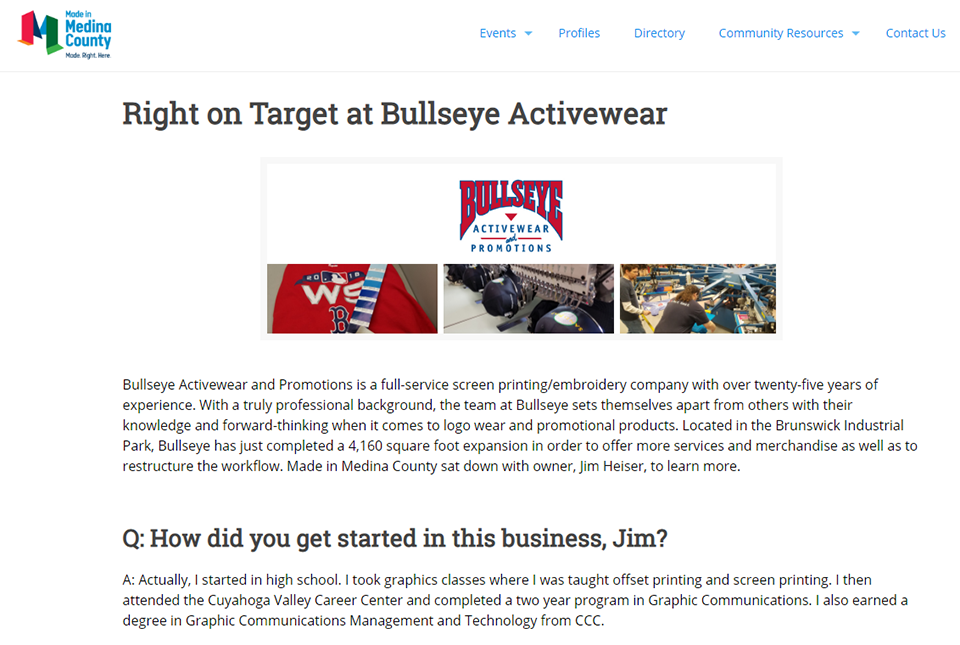Click the 'How did you get started' heading
The image size is (960, 645).
395,539
